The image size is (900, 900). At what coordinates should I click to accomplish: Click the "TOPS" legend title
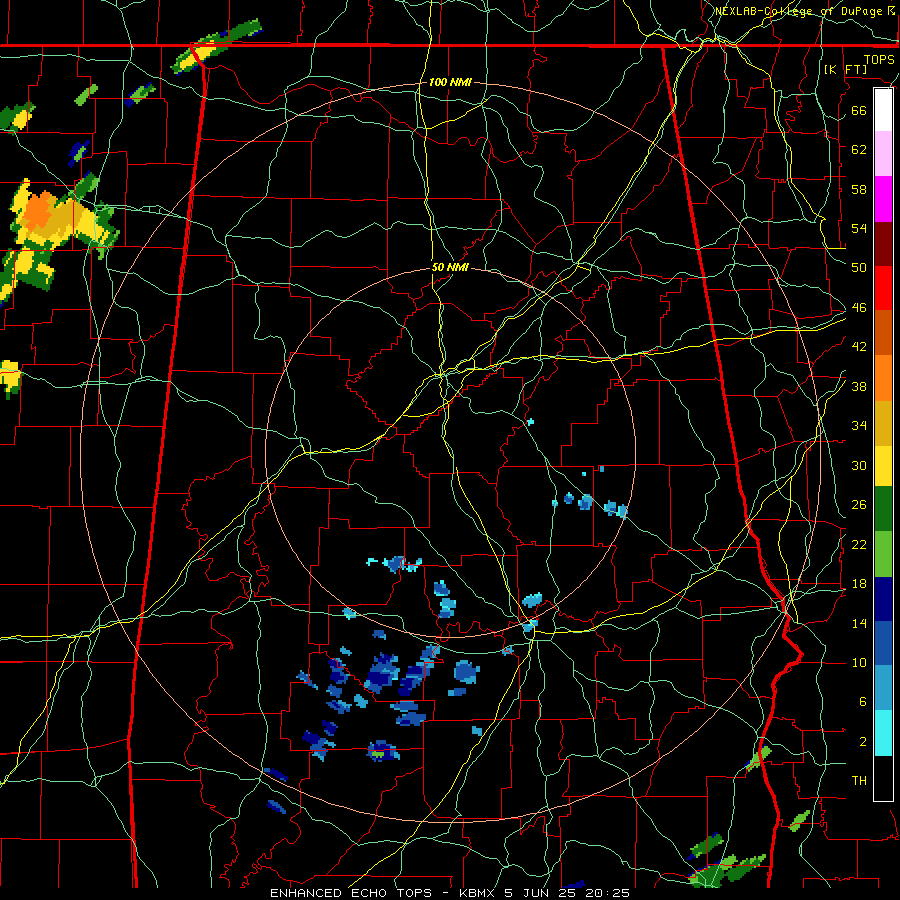click(879, 60)
